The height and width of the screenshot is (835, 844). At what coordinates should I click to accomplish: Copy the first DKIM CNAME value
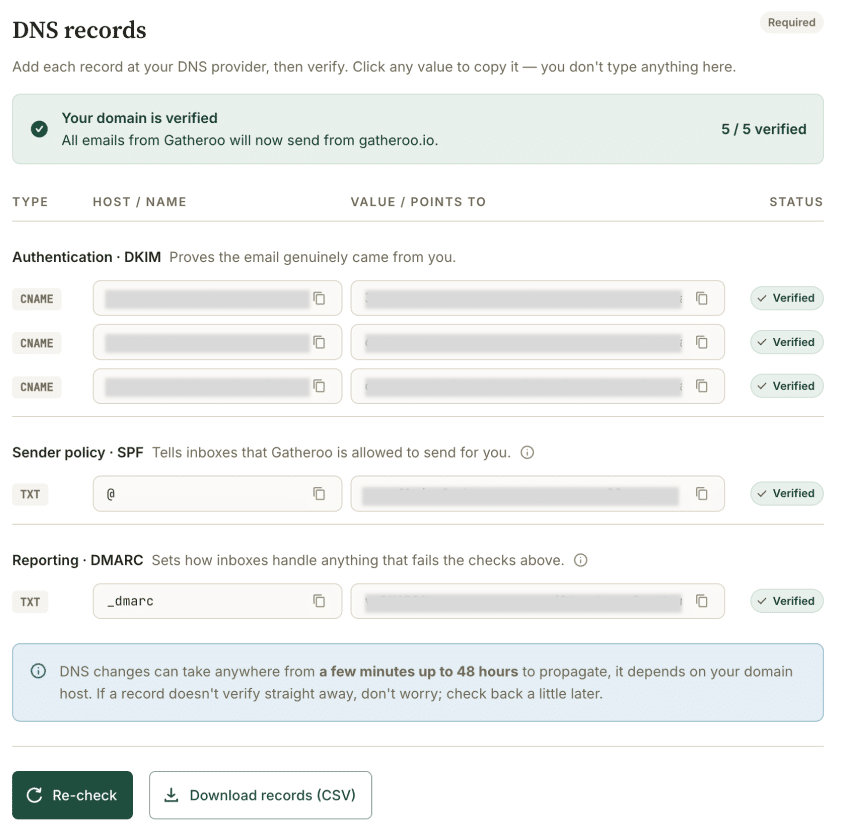pyautogui.click(x=702, y=298)
